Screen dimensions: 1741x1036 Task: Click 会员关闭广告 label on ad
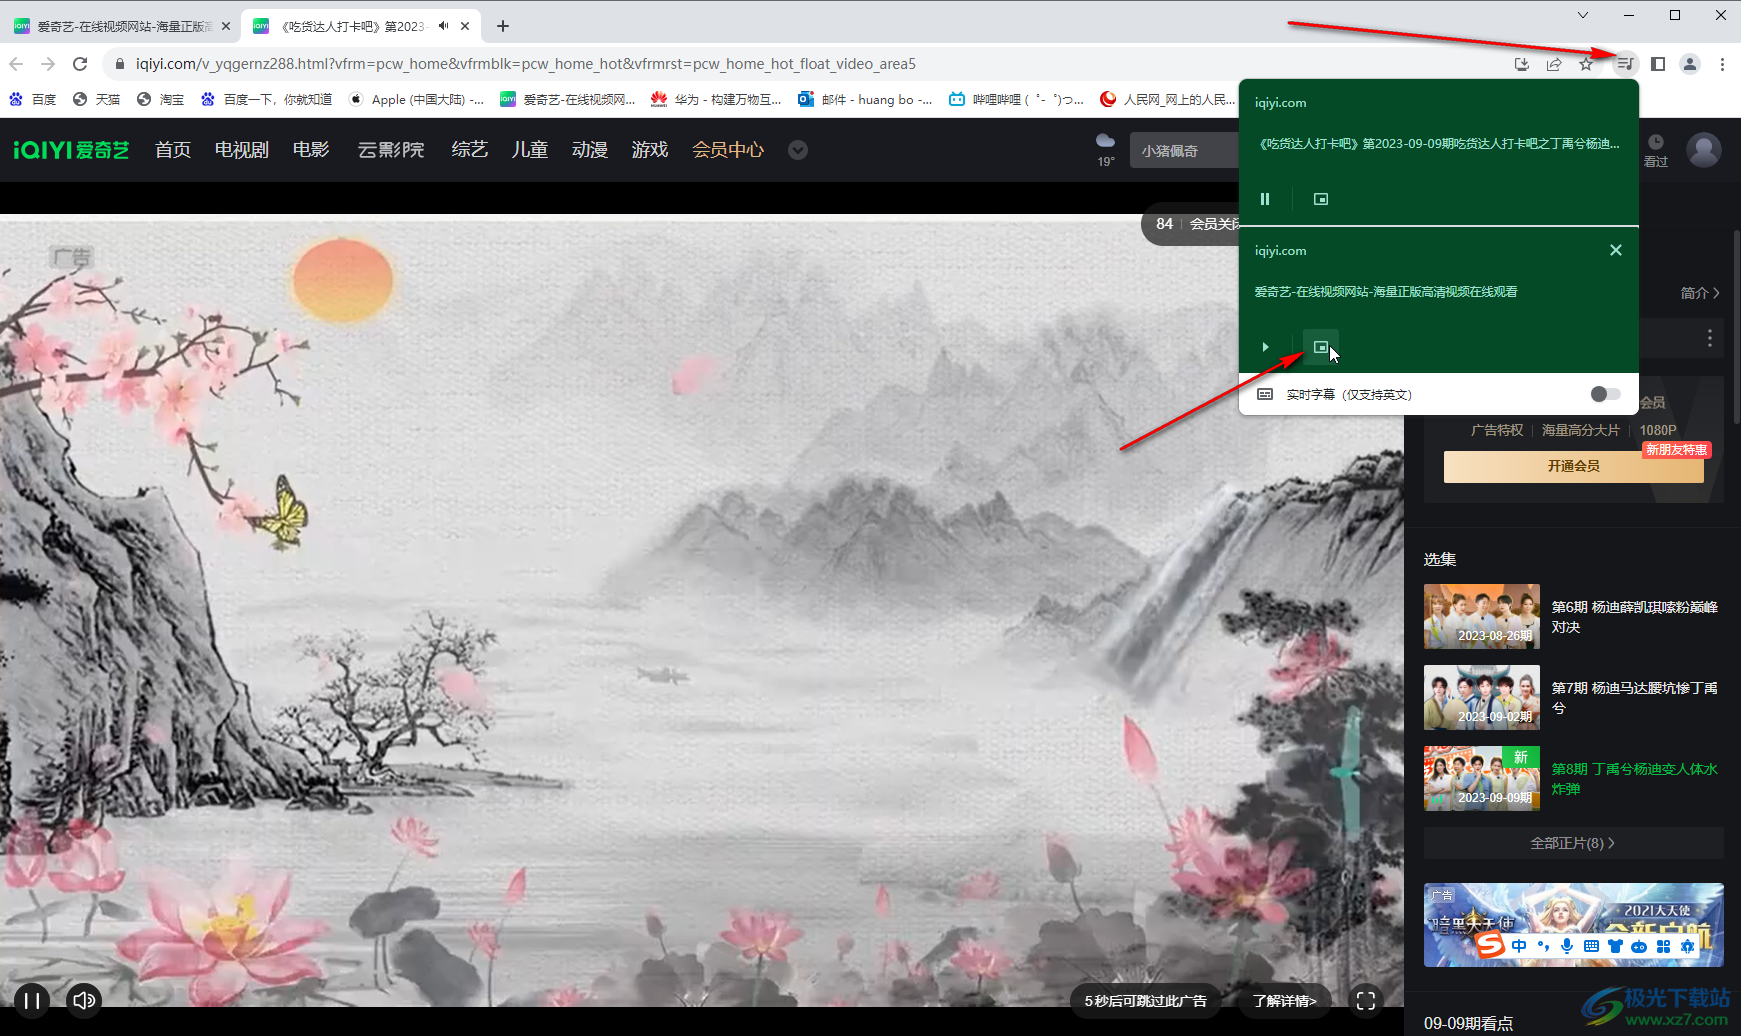click(1214, 224)
